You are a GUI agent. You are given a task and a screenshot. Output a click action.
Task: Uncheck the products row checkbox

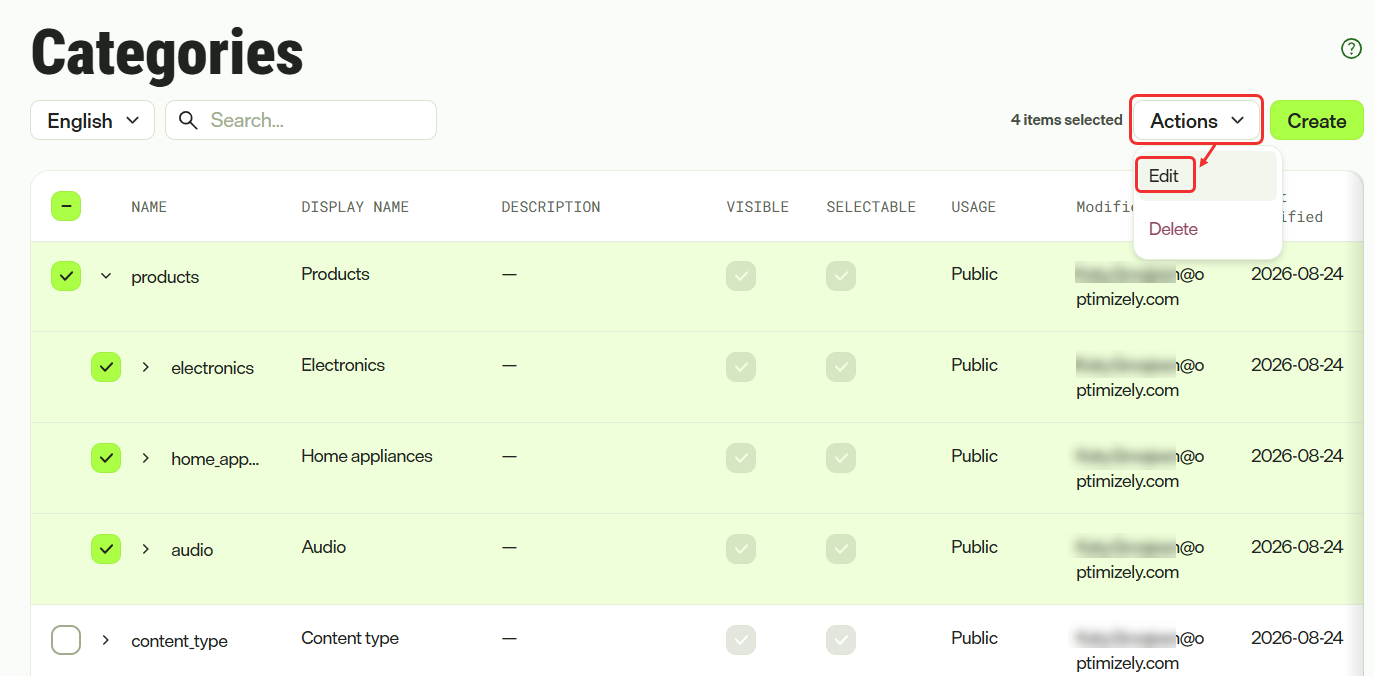[x=66, y=276]
